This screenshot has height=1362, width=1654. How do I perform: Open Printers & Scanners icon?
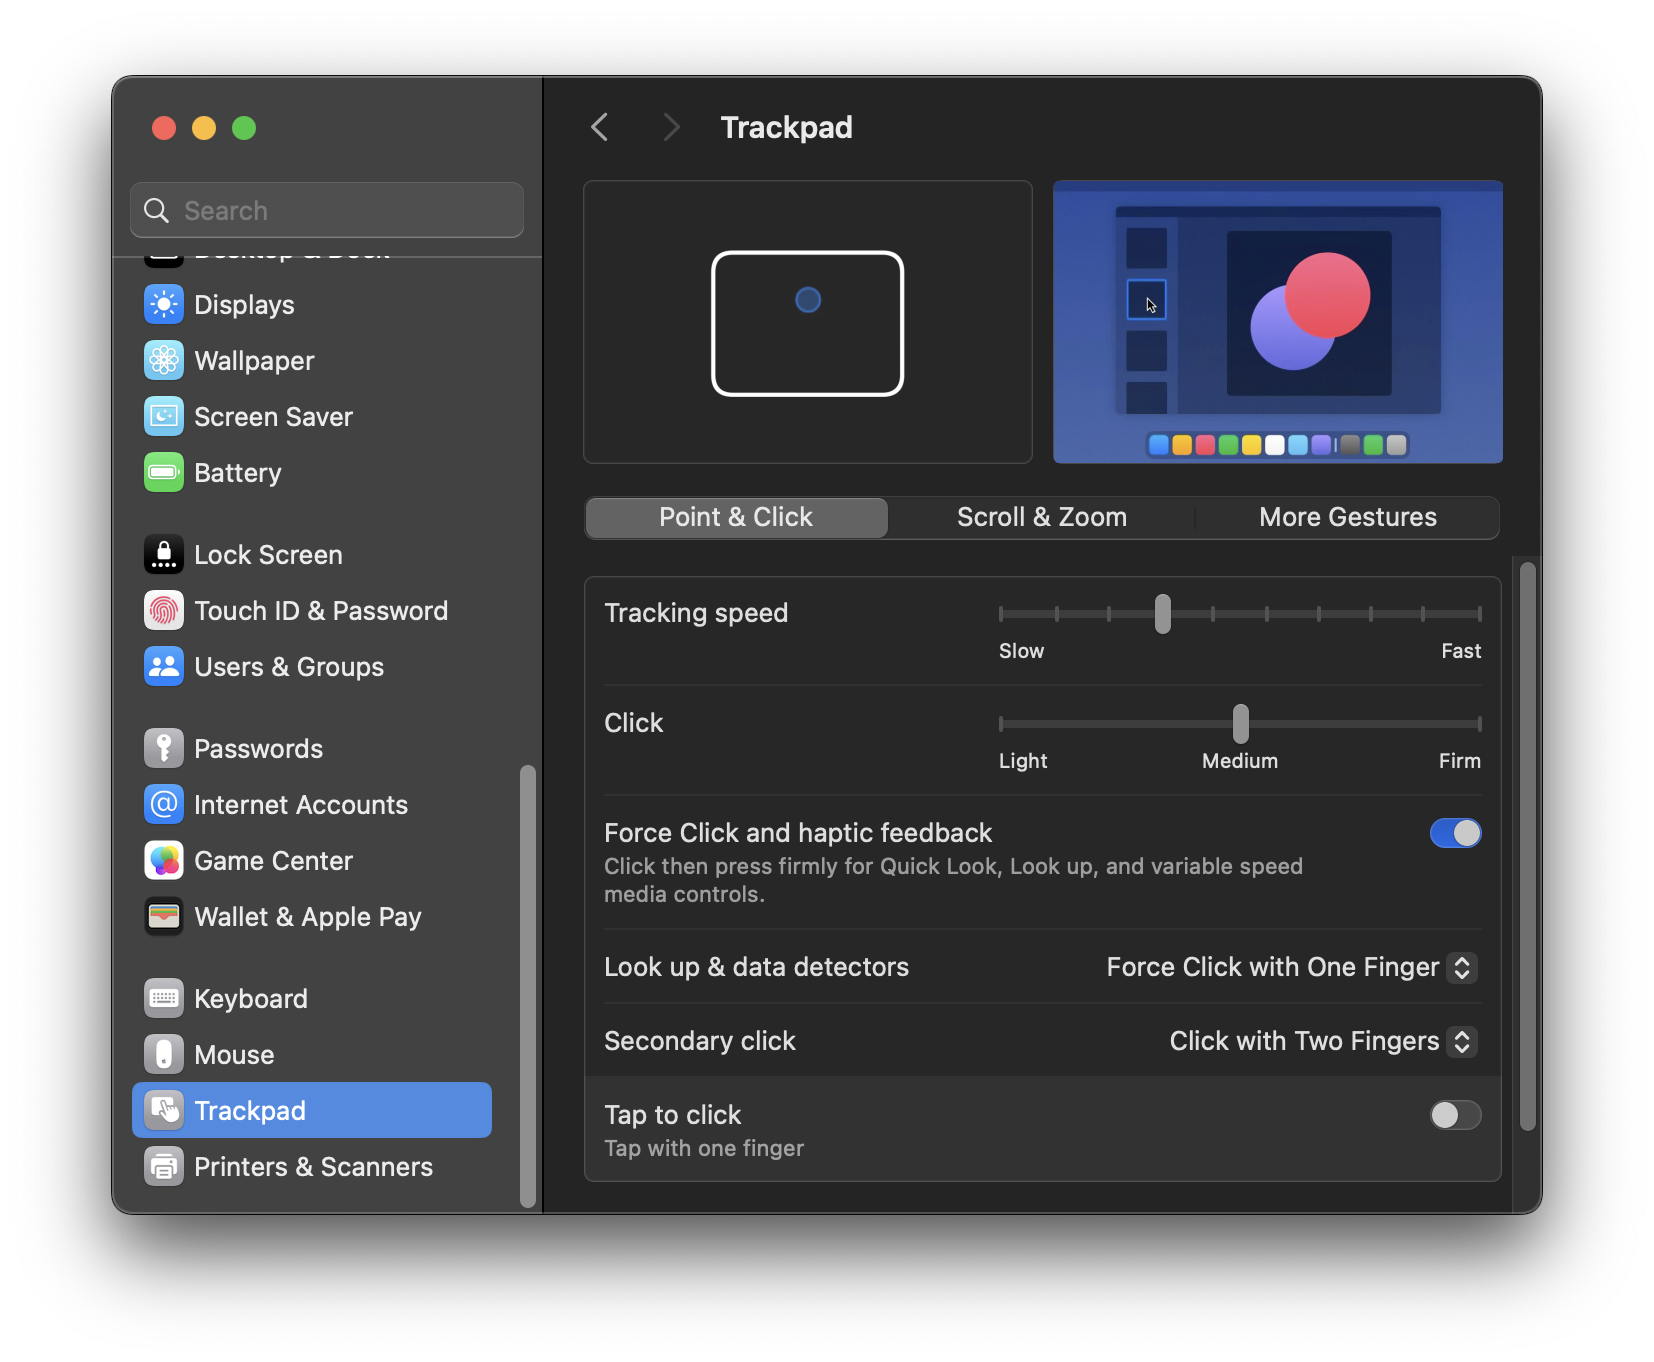pos(164,1167)
